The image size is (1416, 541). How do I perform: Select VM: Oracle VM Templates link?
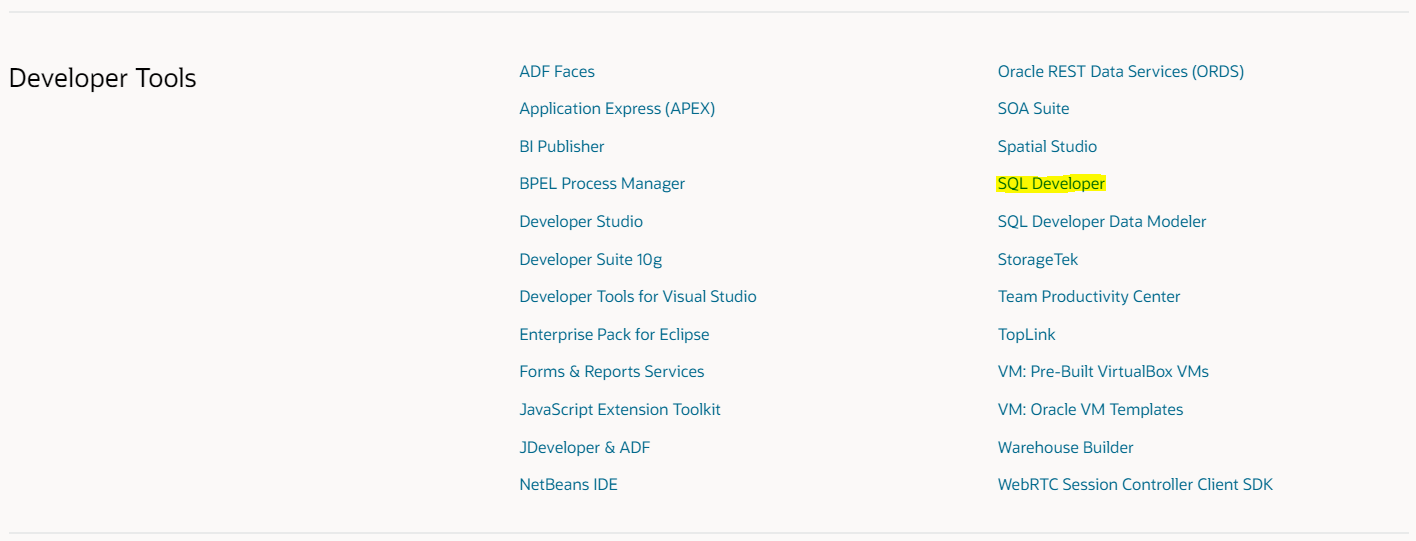[1090, 409]
